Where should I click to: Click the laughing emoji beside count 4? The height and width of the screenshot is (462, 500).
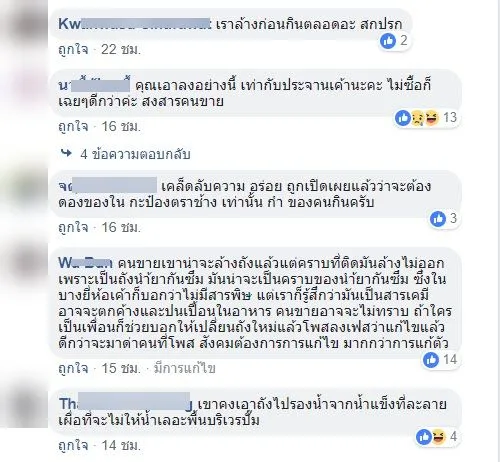coord(439,437)
